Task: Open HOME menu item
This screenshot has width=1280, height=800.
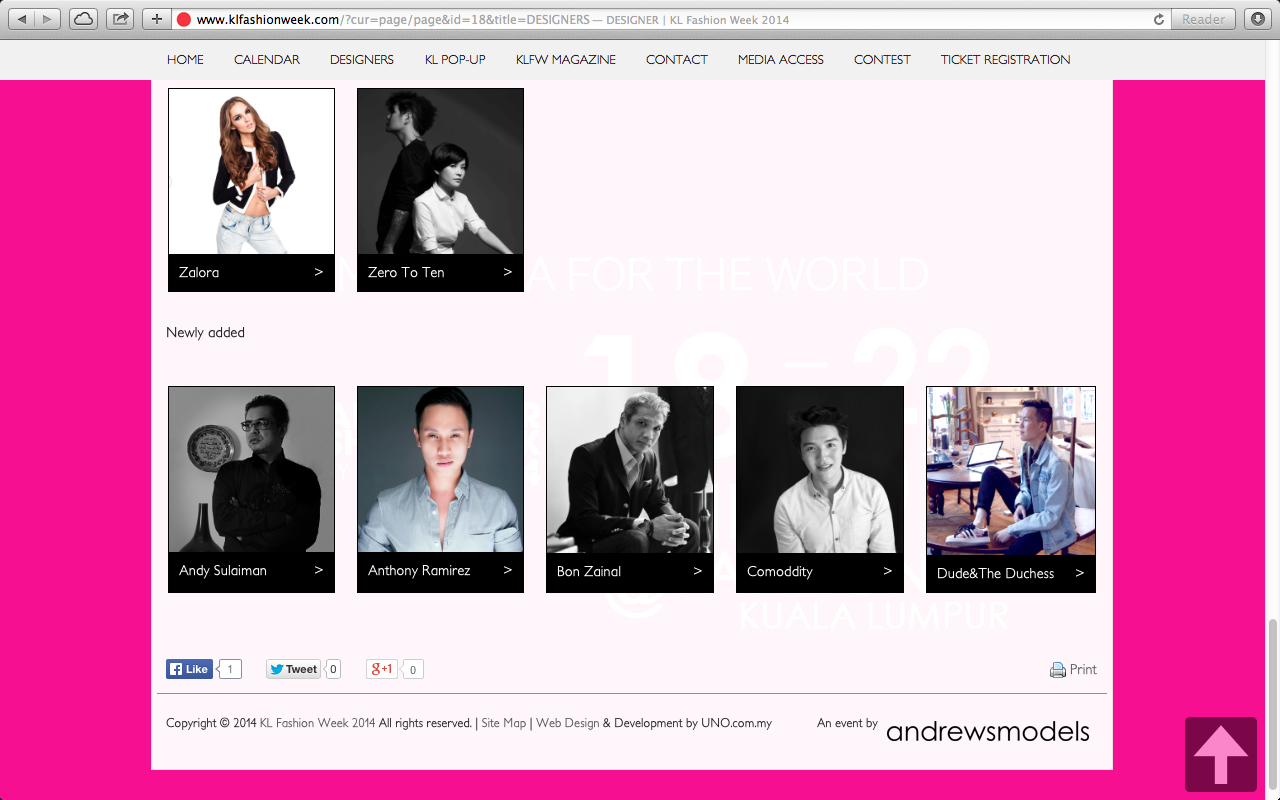Action: point(185,60)
